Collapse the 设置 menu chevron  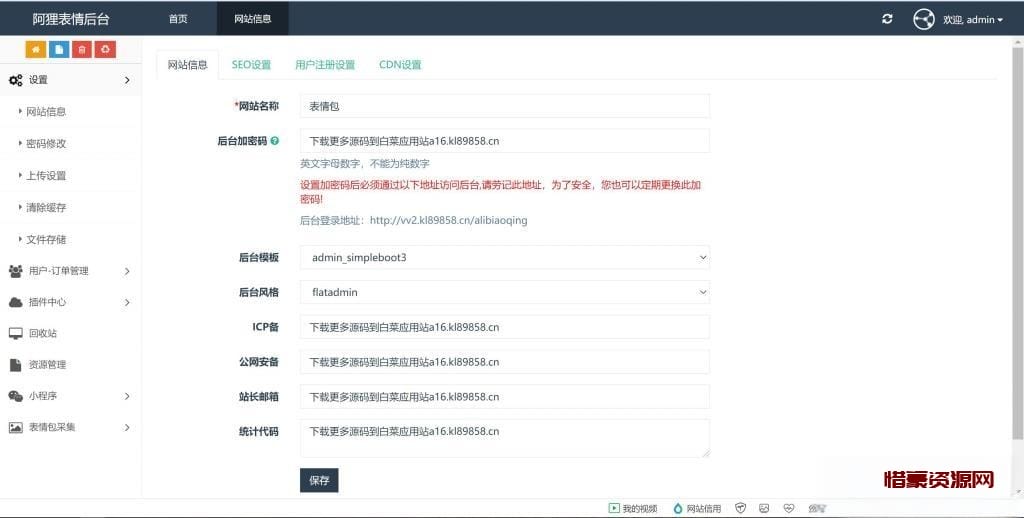coord(127,80)
